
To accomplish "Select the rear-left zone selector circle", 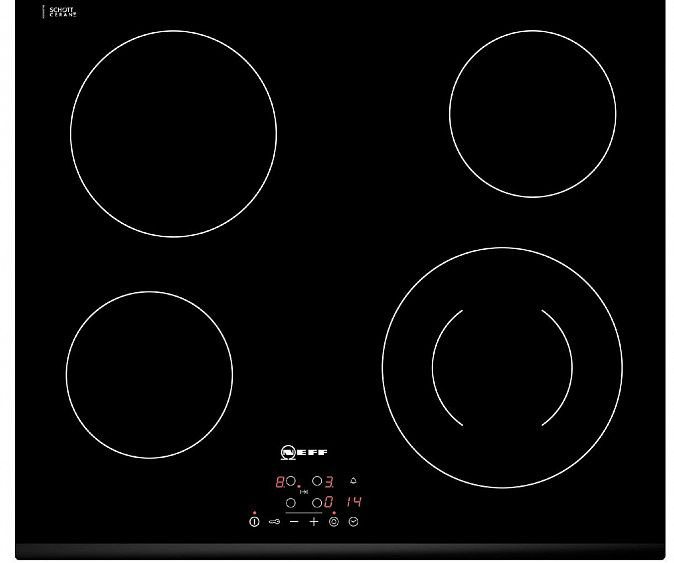I will [x=291, y=482].
